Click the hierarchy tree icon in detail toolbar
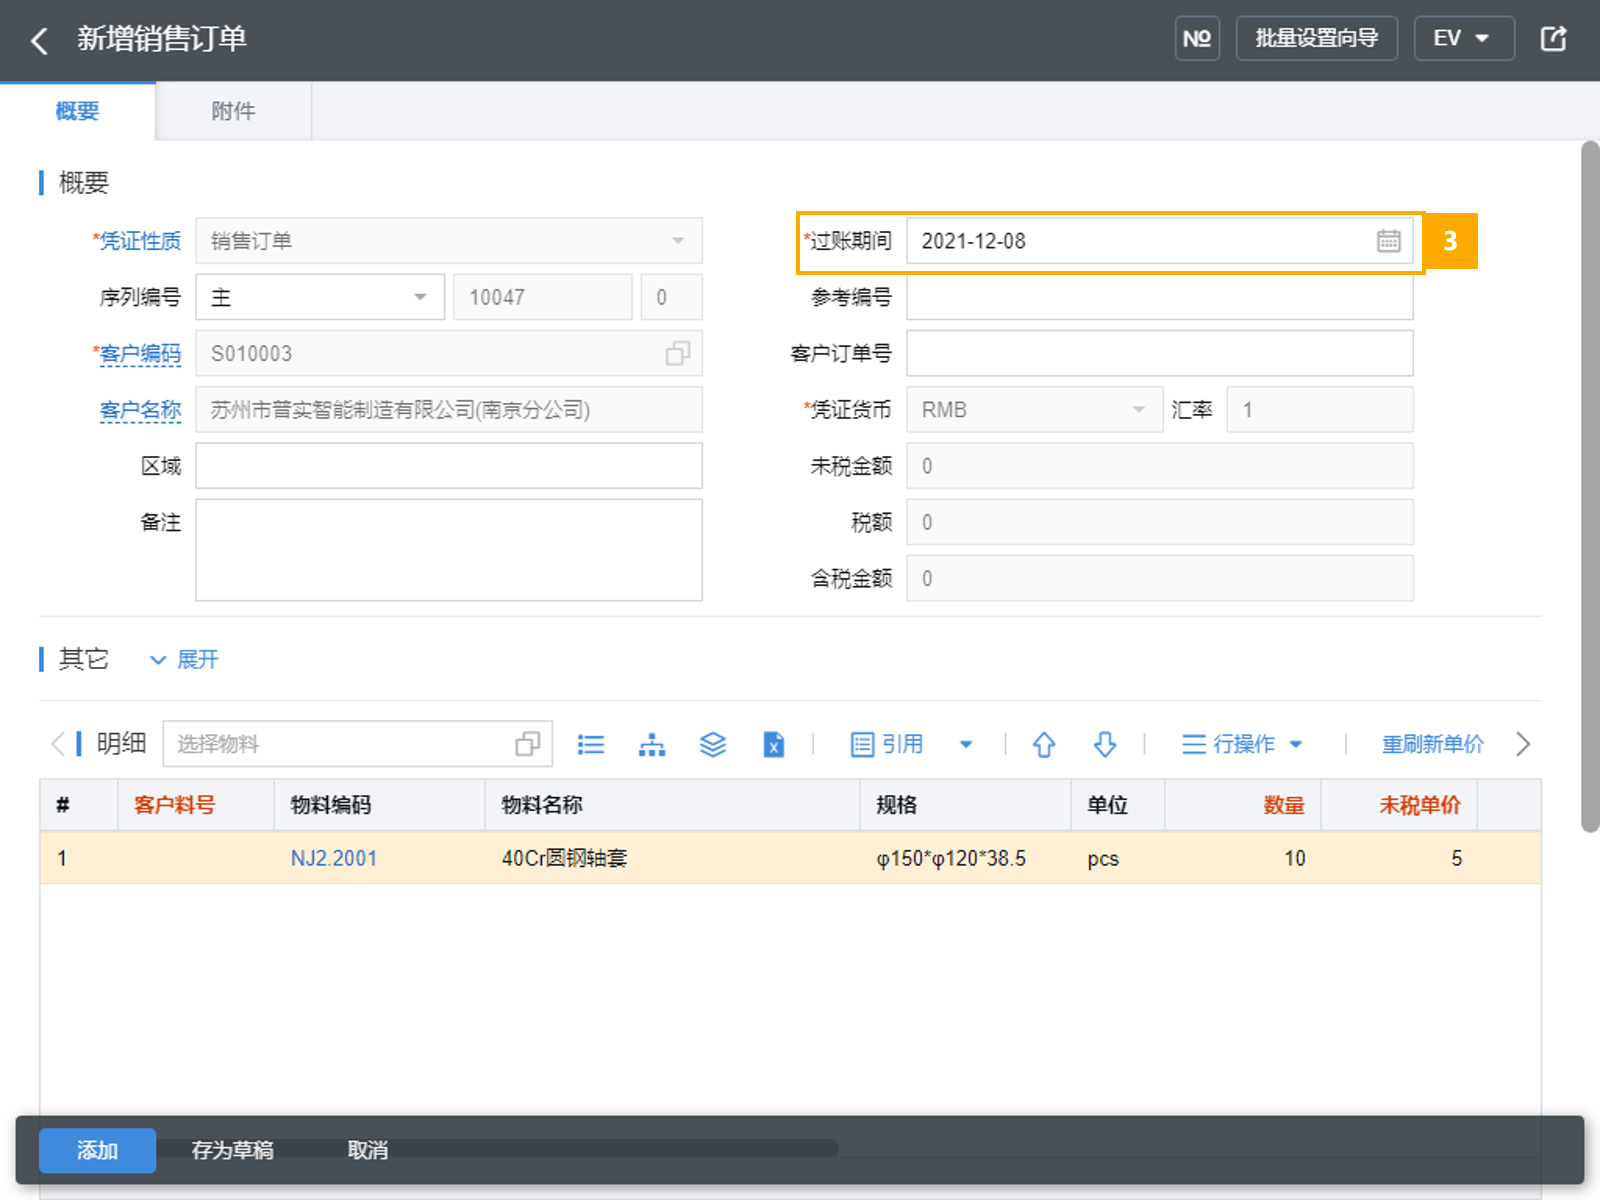 coord(652,744)
